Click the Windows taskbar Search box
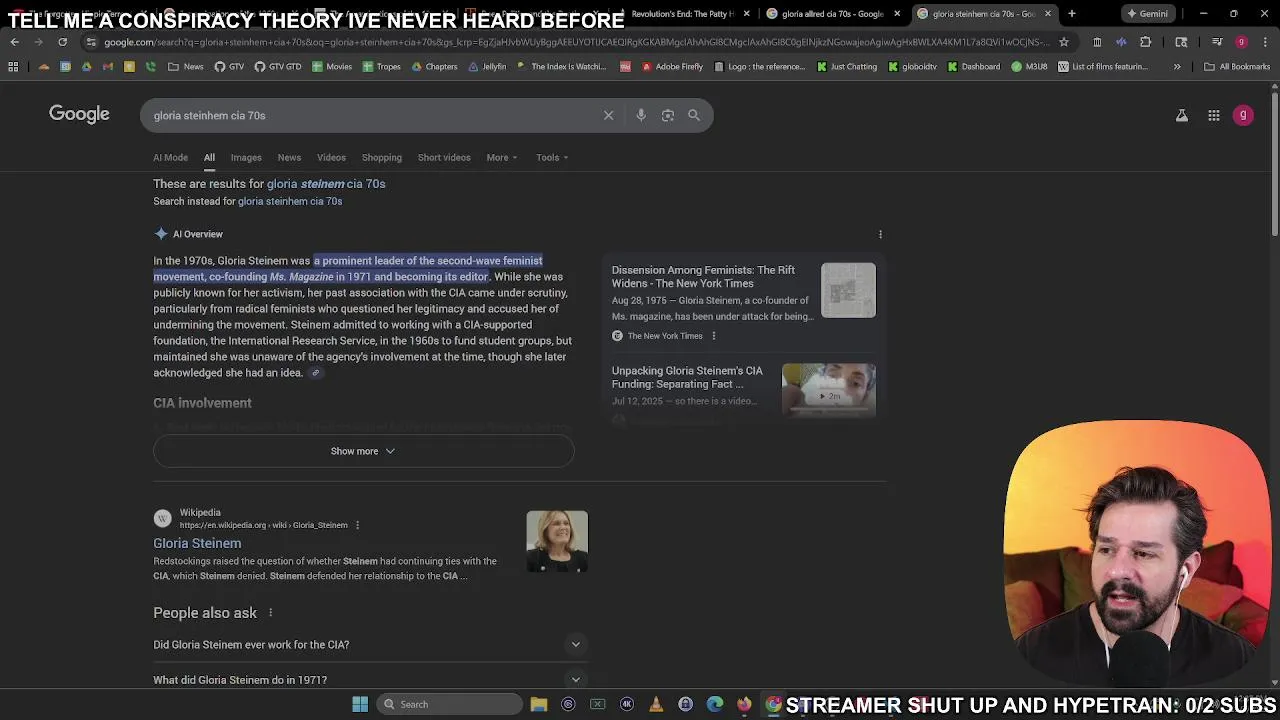Image resolution: width=1280 pixels, height=720 pixels. click(448, 704)
